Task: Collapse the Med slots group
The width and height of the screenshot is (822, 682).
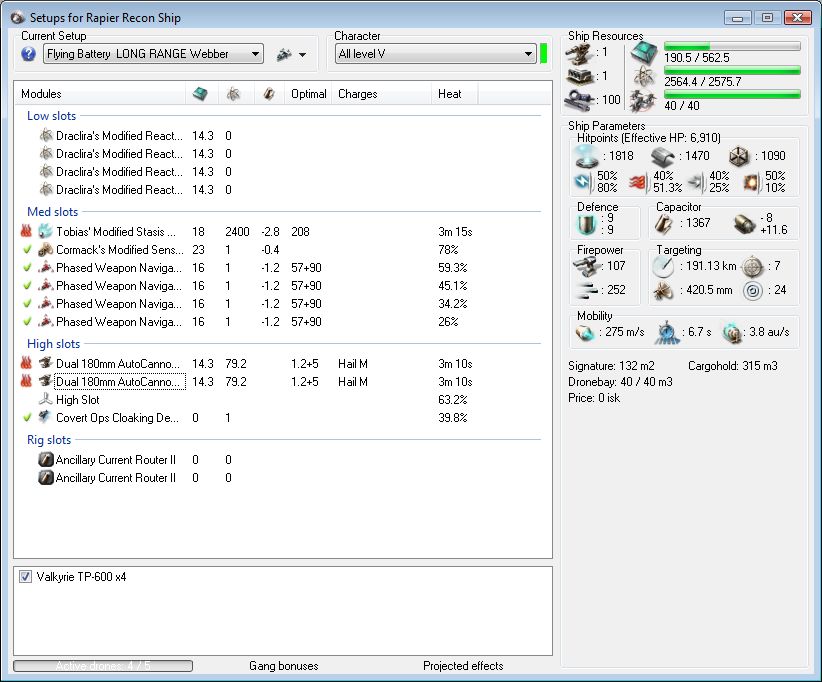Action: click(52, 212)
